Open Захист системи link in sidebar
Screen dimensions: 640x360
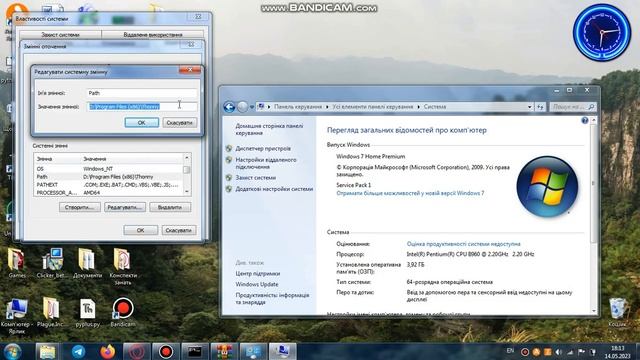[256, 178]
